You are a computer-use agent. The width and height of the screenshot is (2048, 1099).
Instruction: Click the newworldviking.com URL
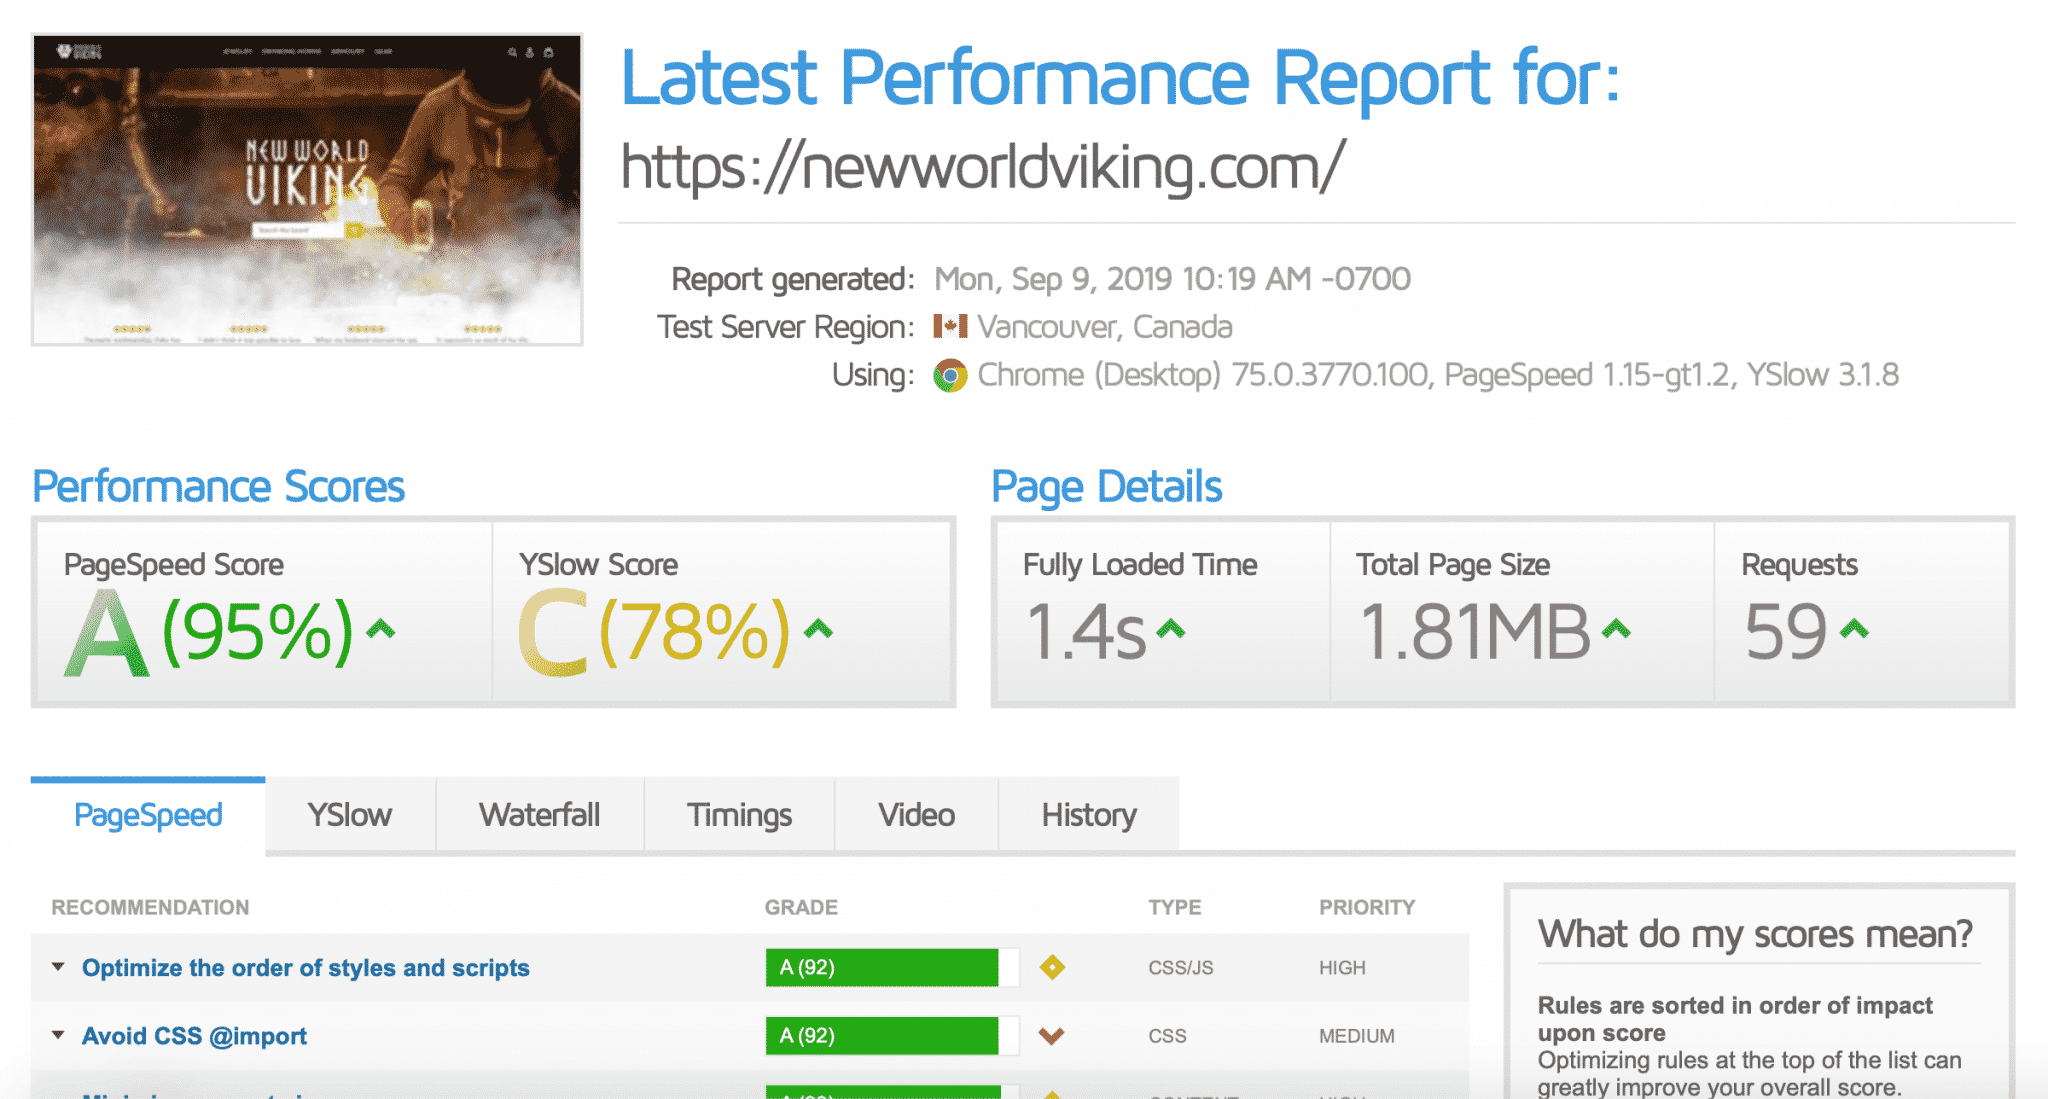click(983, 166)
